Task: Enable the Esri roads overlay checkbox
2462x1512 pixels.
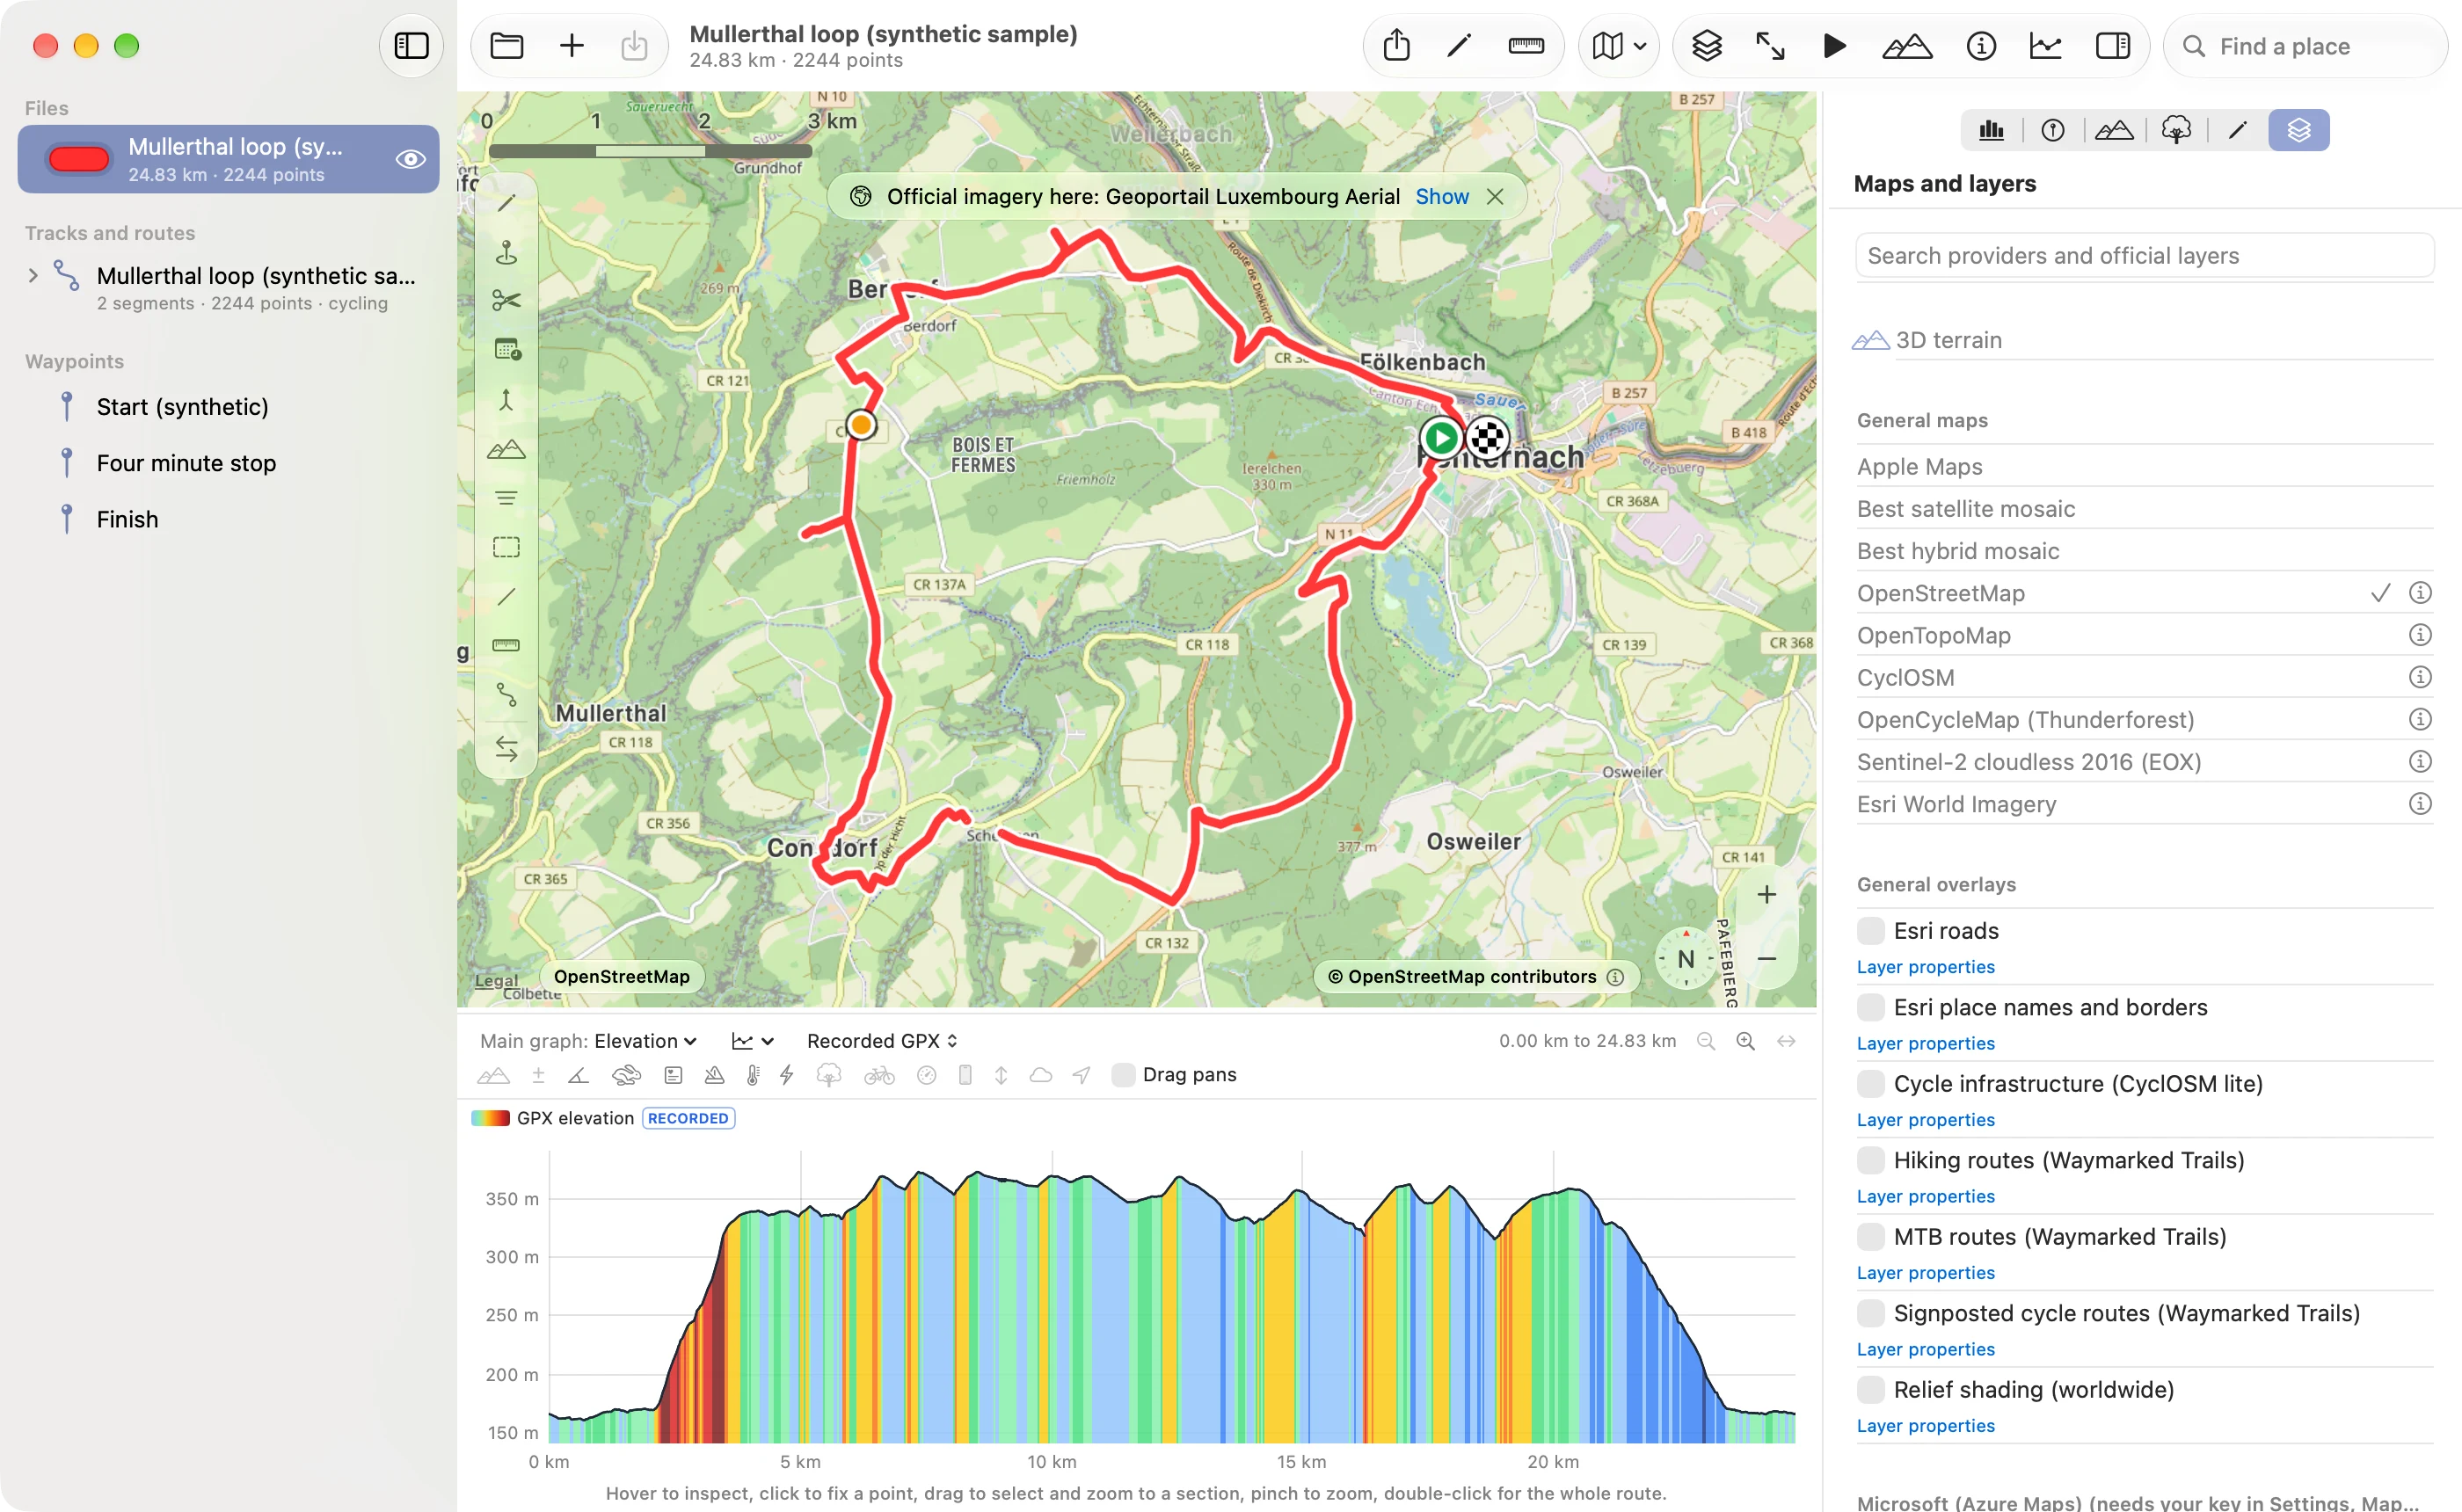Action: (1870, 931)
